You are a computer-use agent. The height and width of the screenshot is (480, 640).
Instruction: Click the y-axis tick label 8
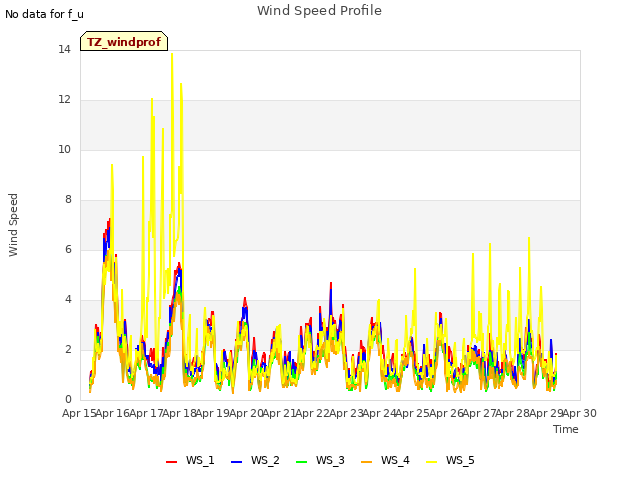point(68,199)
